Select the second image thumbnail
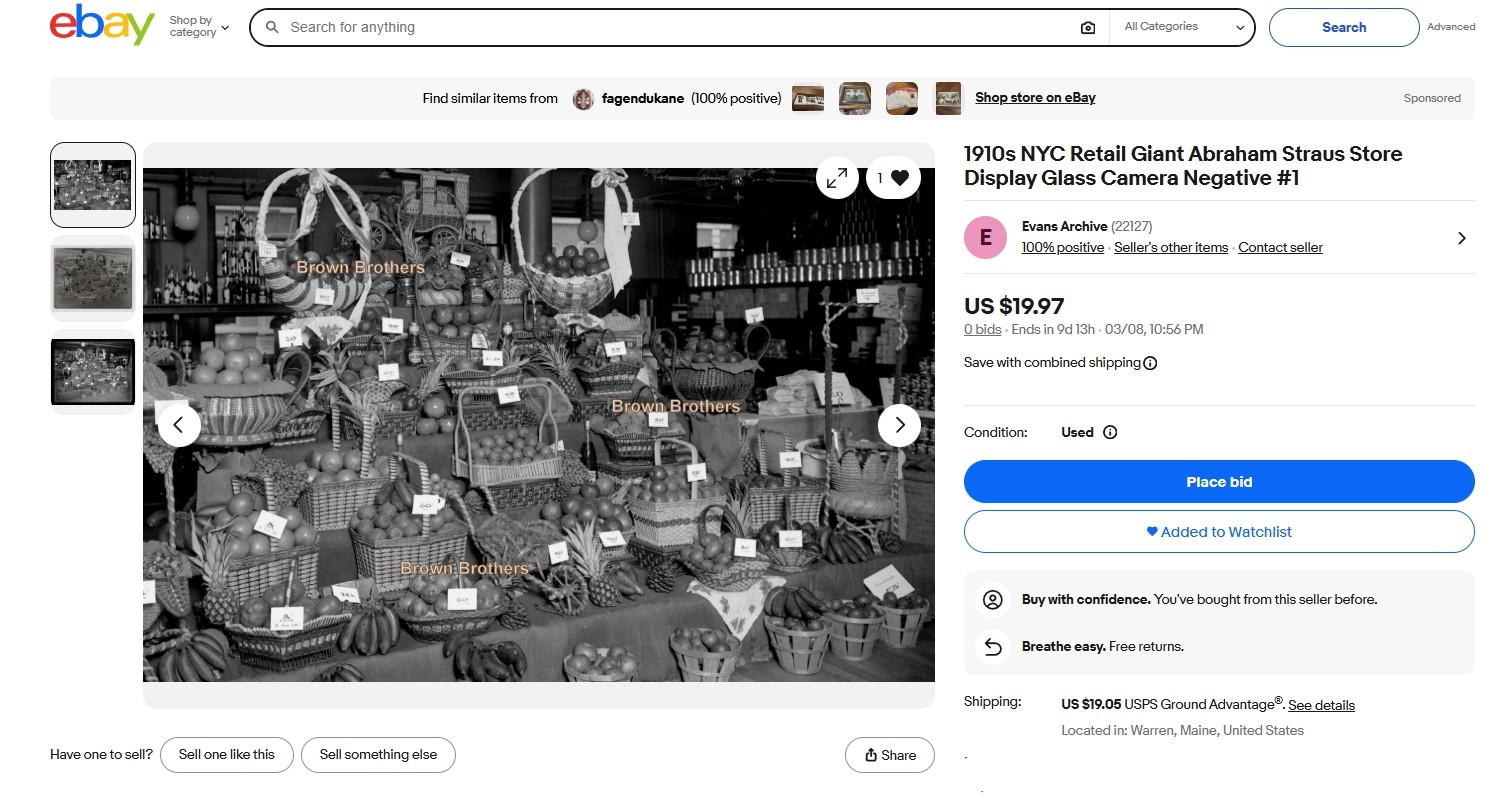 click(x=93, y=279)
